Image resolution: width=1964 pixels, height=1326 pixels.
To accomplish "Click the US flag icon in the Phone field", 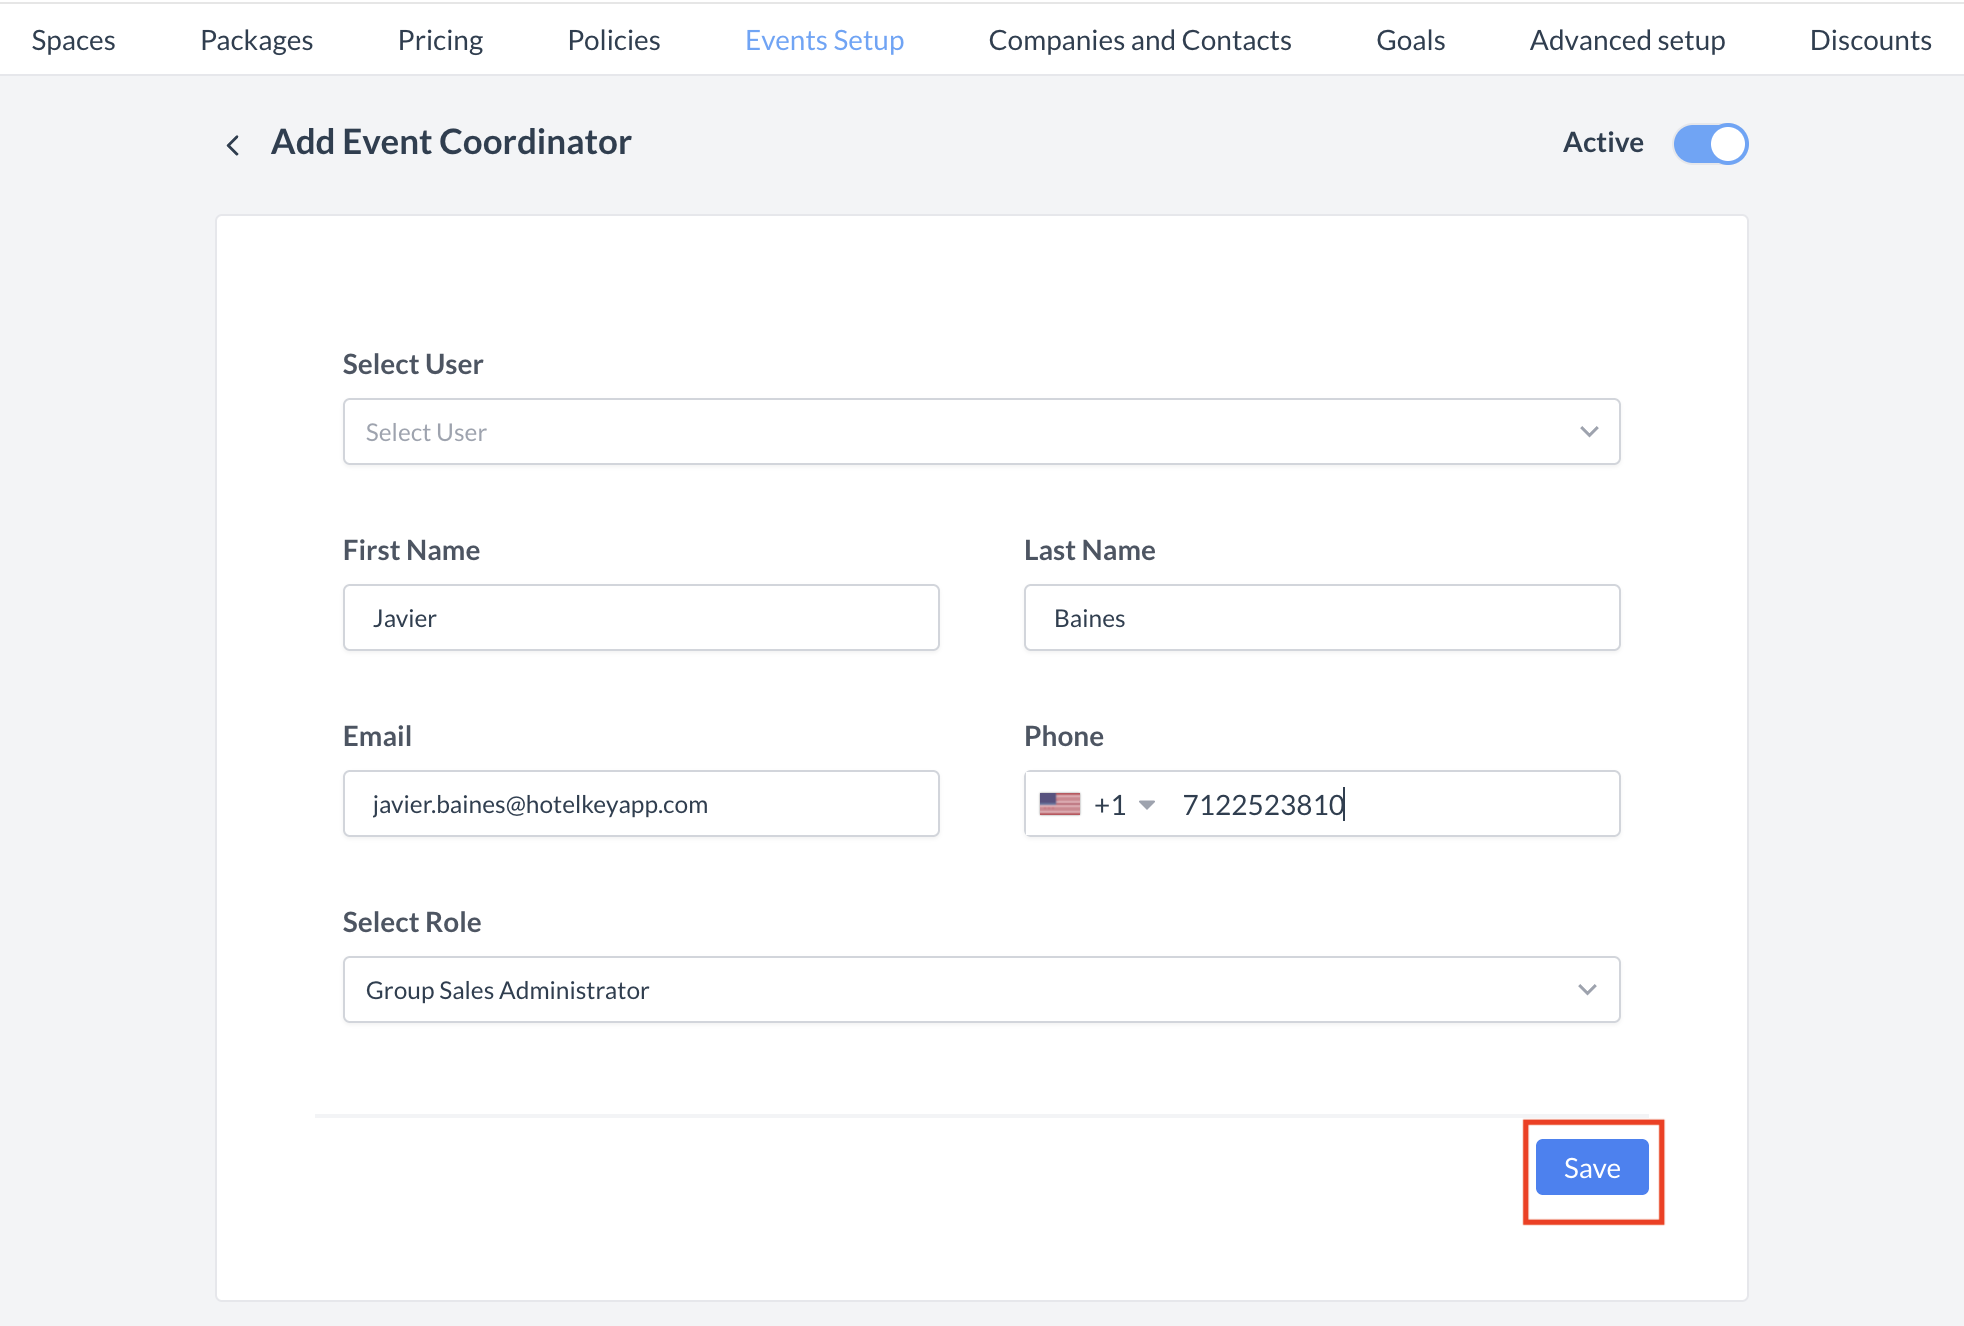I will 1062,803.
